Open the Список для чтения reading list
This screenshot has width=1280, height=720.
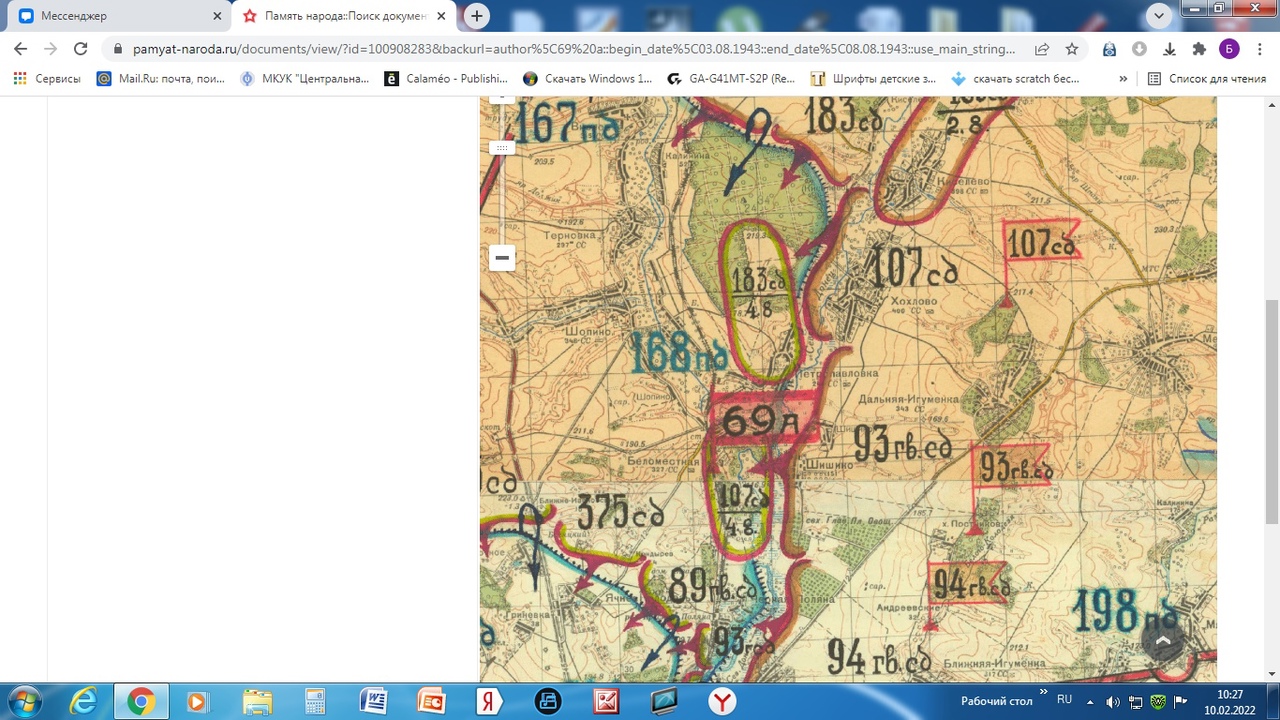point(1207,78)
